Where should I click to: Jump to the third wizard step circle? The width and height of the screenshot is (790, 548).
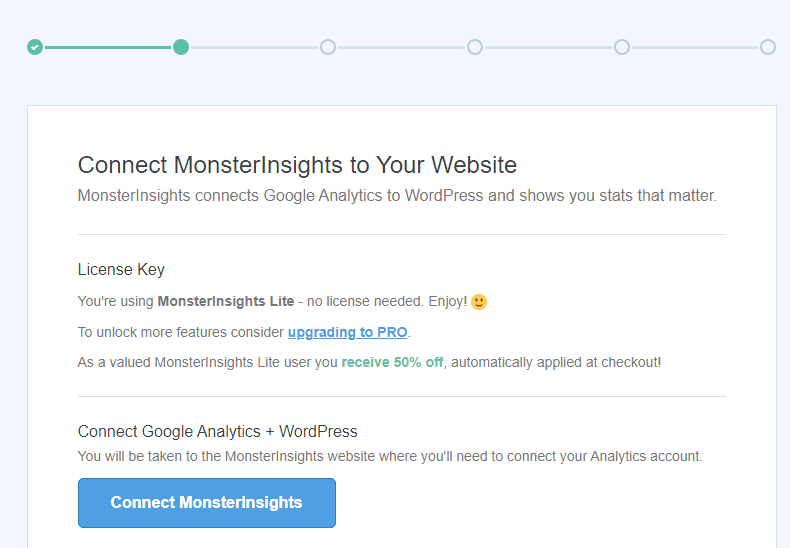point(328,47)
